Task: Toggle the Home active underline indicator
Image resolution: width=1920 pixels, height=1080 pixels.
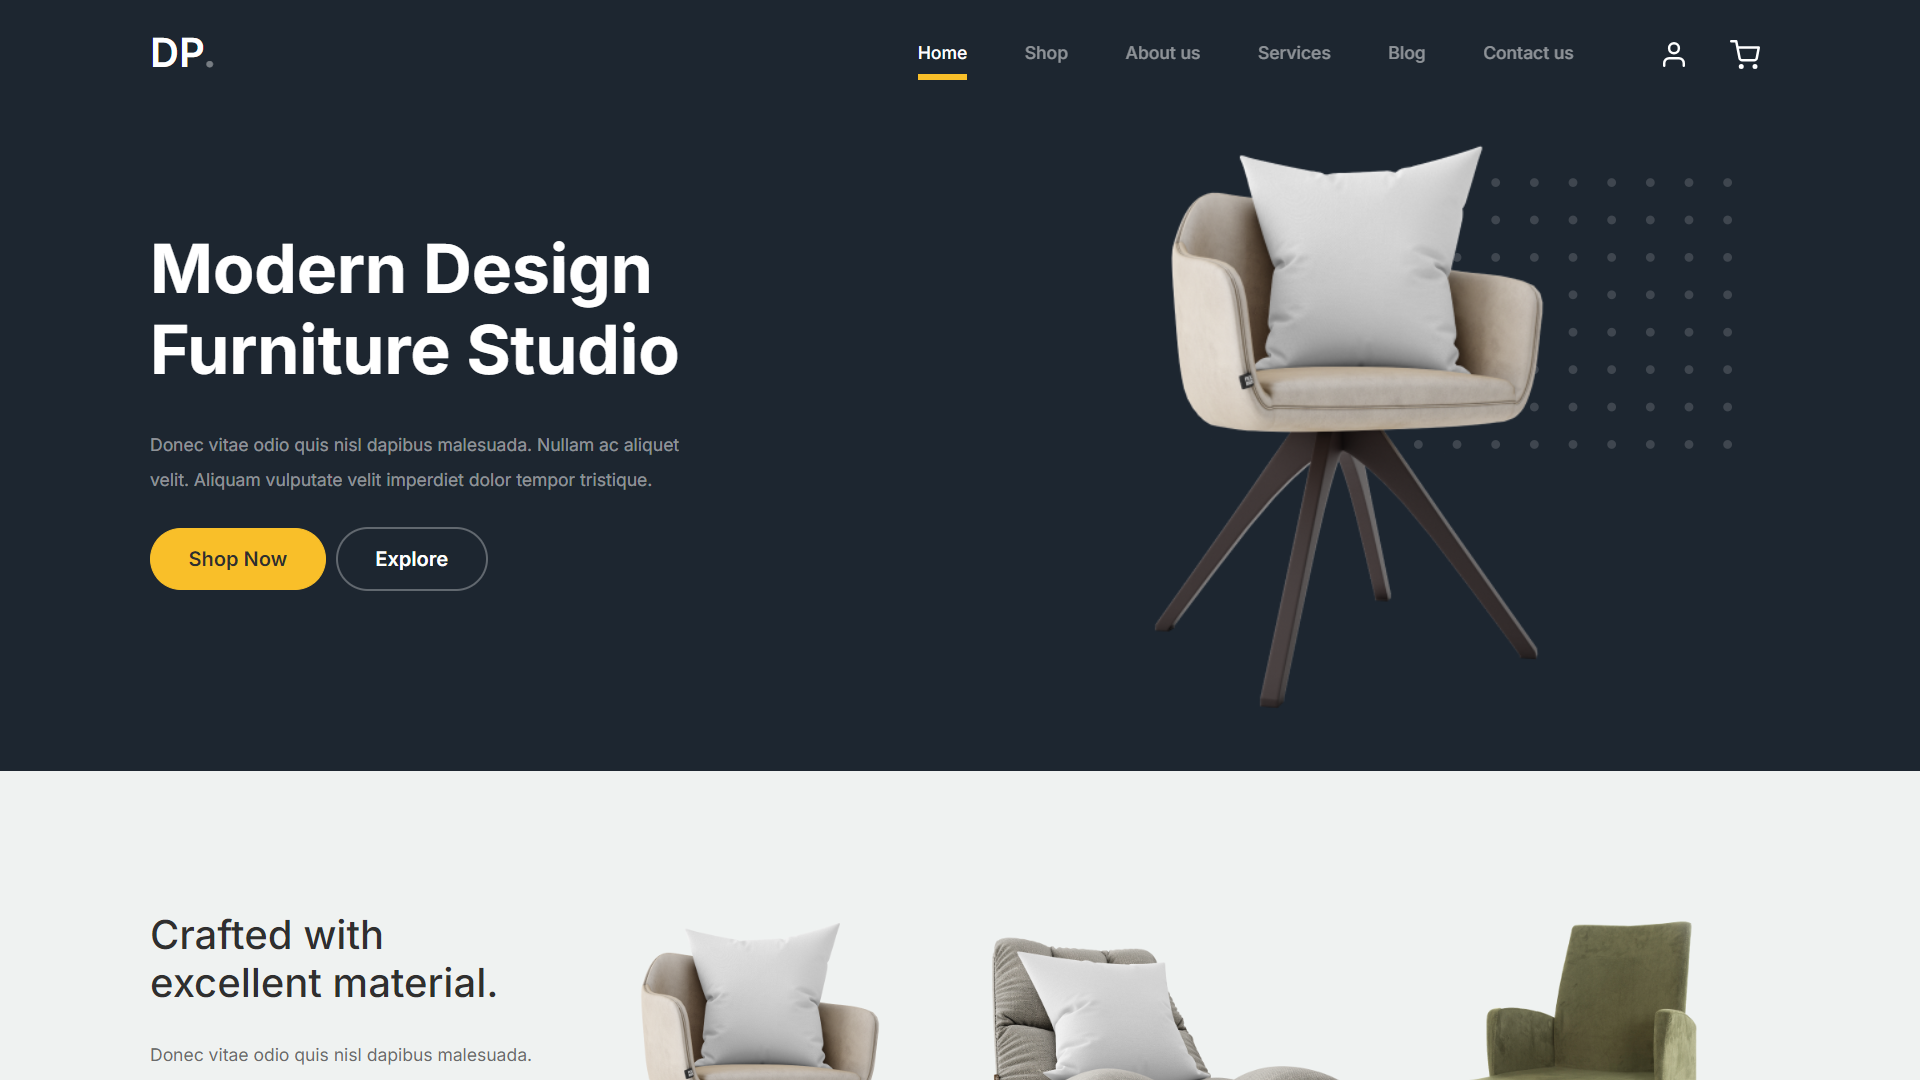Action: click(942, 76)
